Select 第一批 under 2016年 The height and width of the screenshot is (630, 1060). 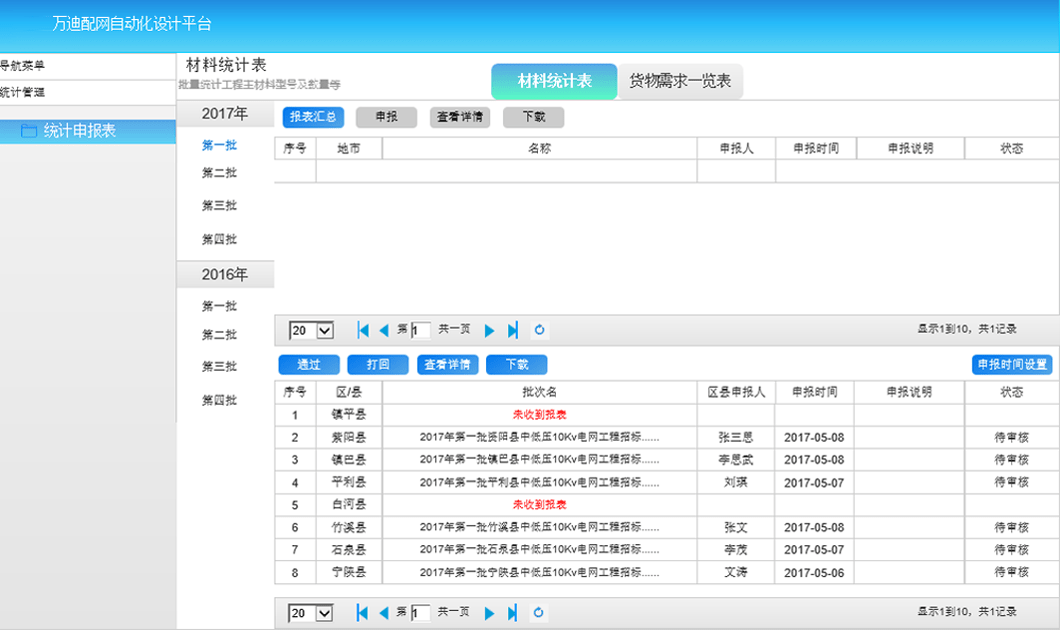[x=219, y=306]
